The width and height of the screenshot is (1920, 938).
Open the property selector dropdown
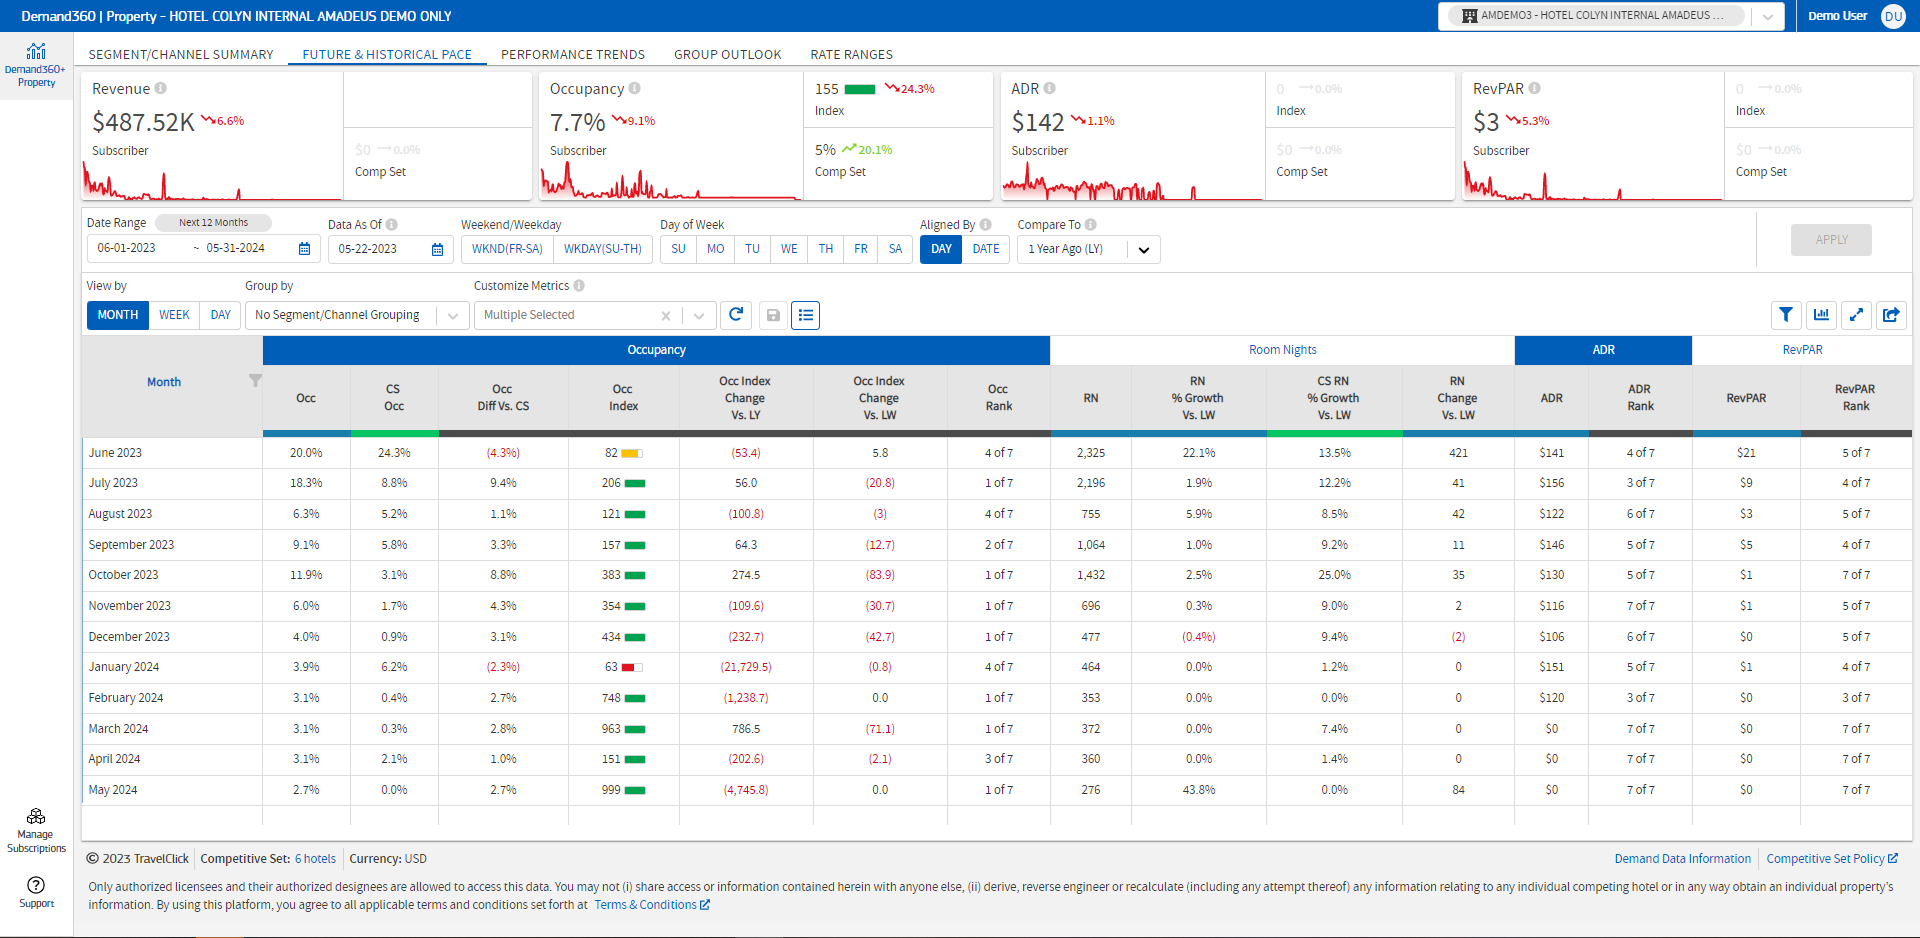1768,16
